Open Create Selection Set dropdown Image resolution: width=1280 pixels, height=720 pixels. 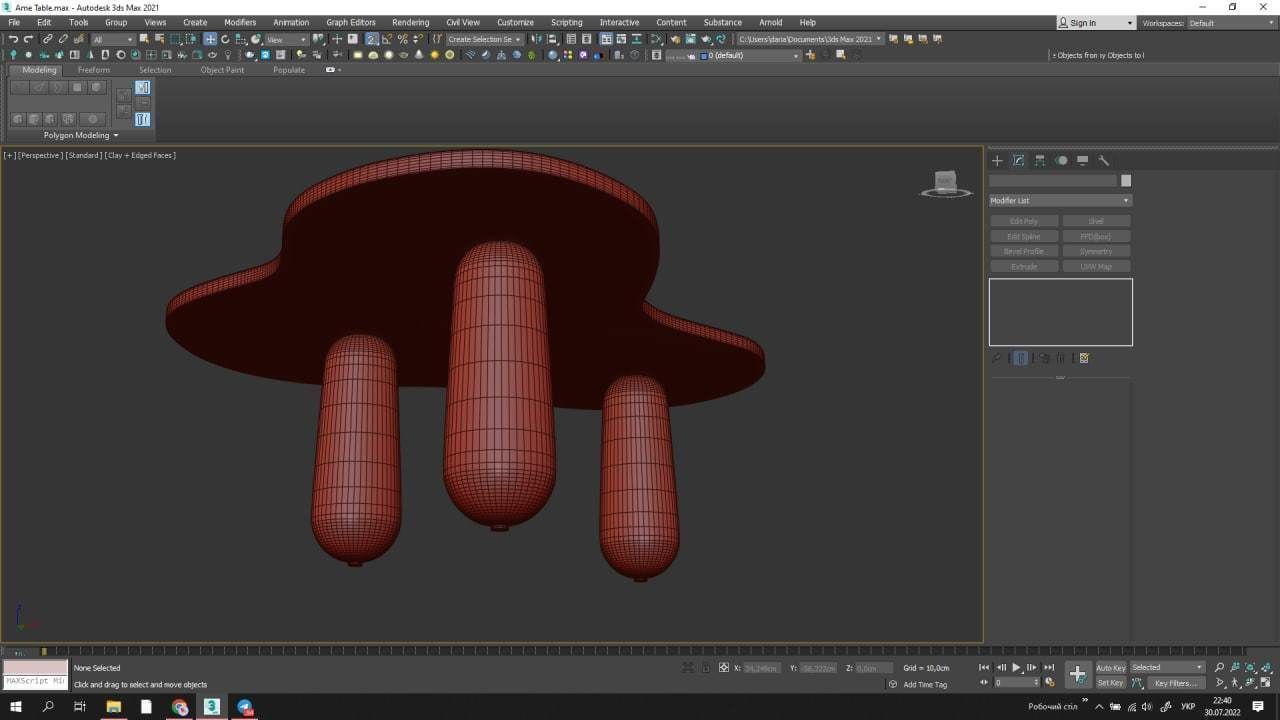click(484, 39)
